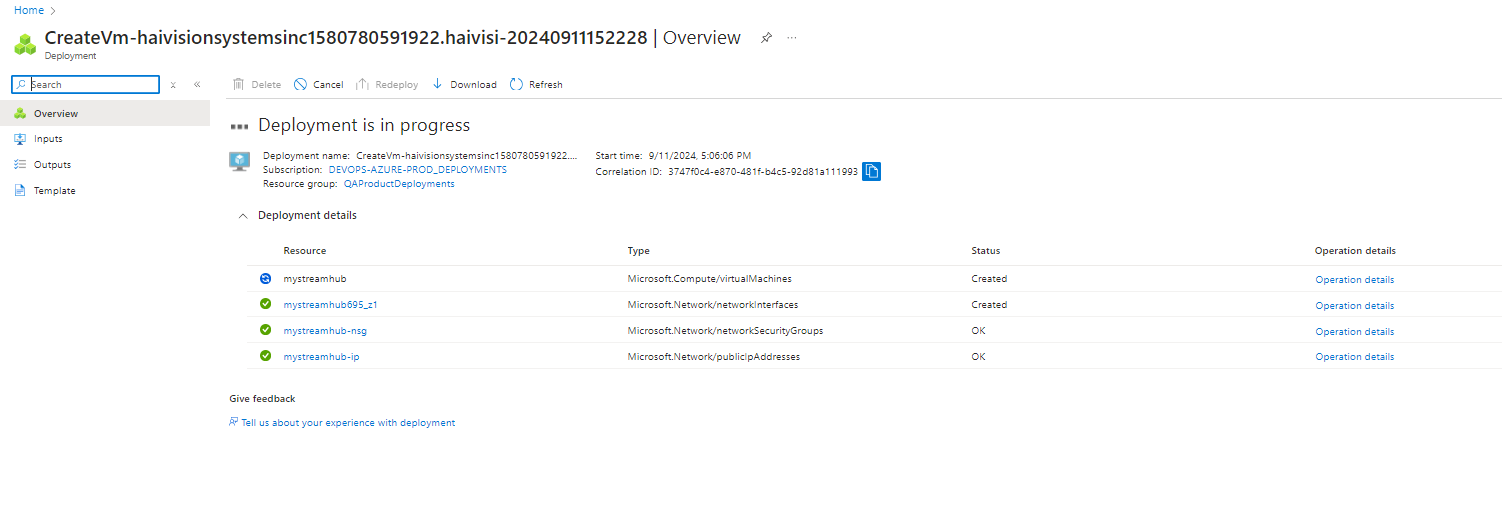Click the pin to dashboard icon
The height and width of the screenshot is (520, 1502).
pyautogui.click(x=766, y=38)
